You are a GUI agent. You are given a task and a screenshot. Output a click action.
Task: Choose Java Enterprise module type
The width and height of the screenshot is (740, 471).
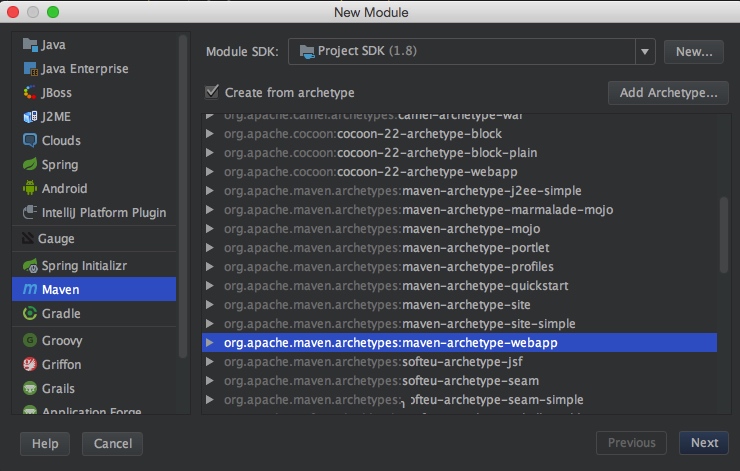pos(94,69)
